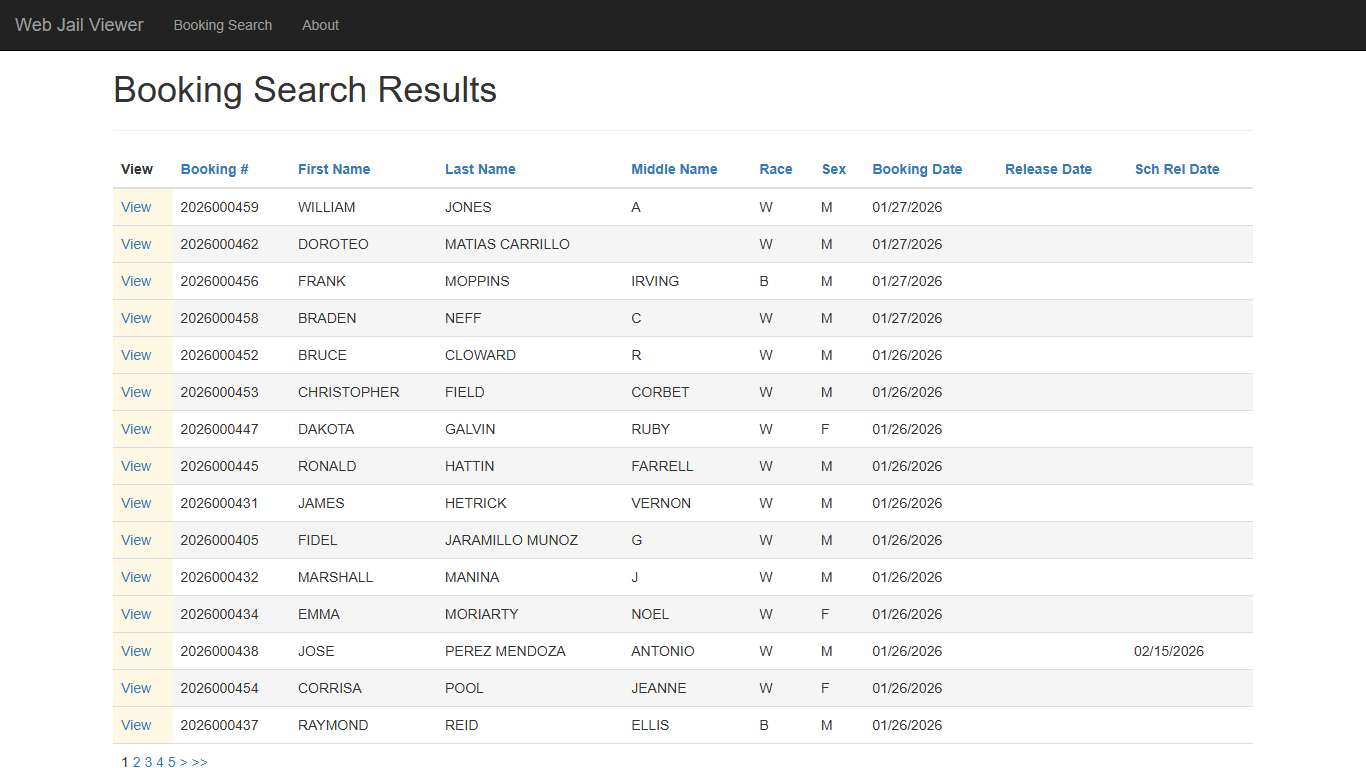Image resolution: width=1366 pixels, height=768 pixels.
Task: View booking record for WILLIAM JONES
Action: pyautogui.click(x=136, y=207)
